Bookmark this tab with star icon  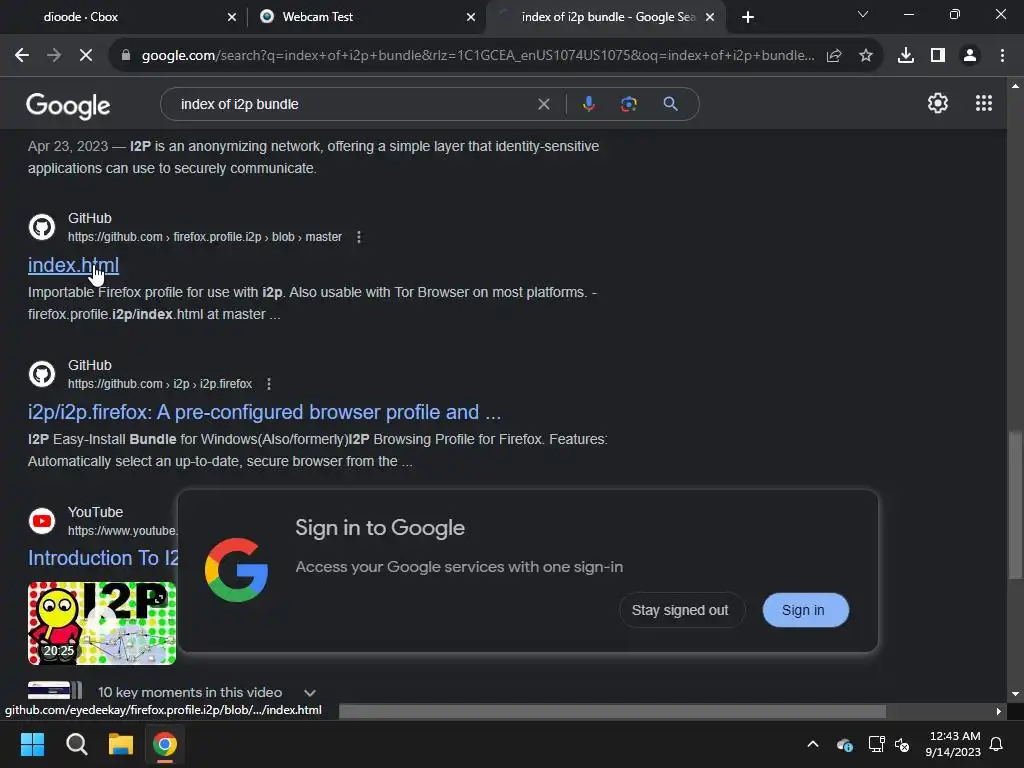(x=866, y=56)
